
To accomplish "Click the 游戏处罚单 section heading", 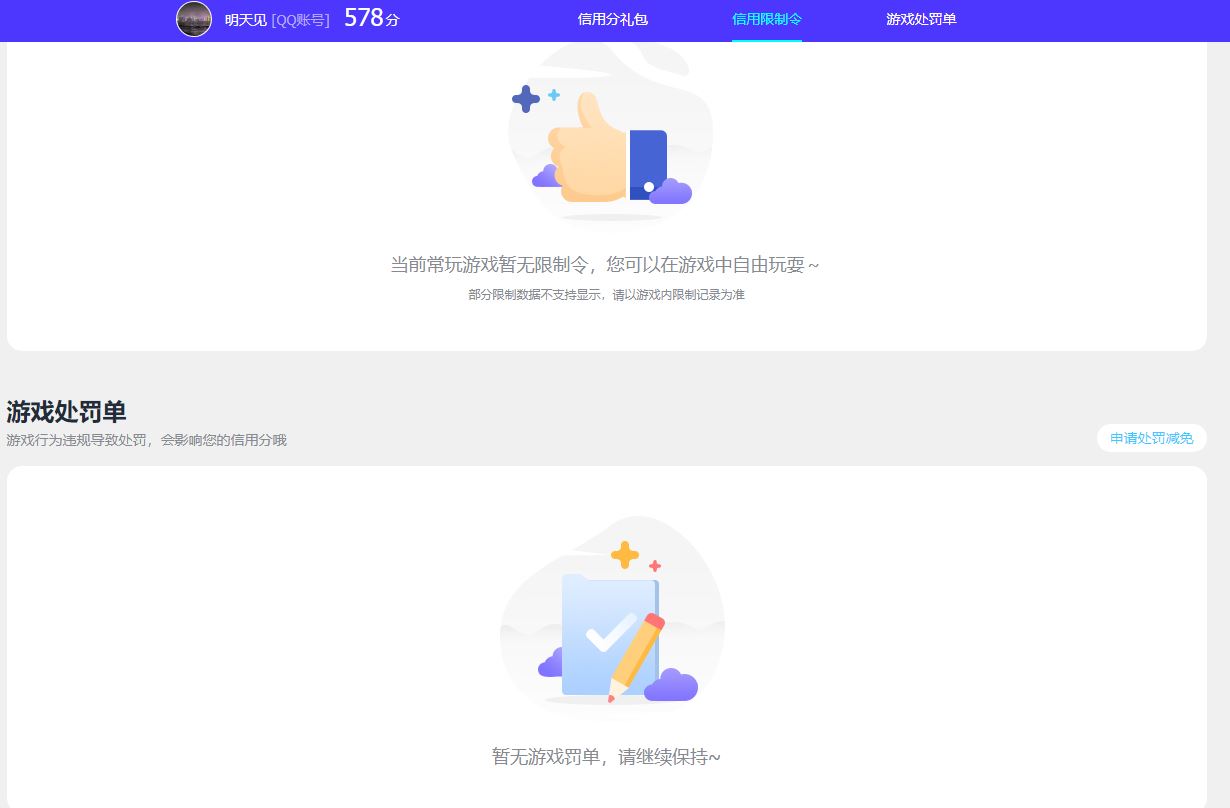I will 66,411.
